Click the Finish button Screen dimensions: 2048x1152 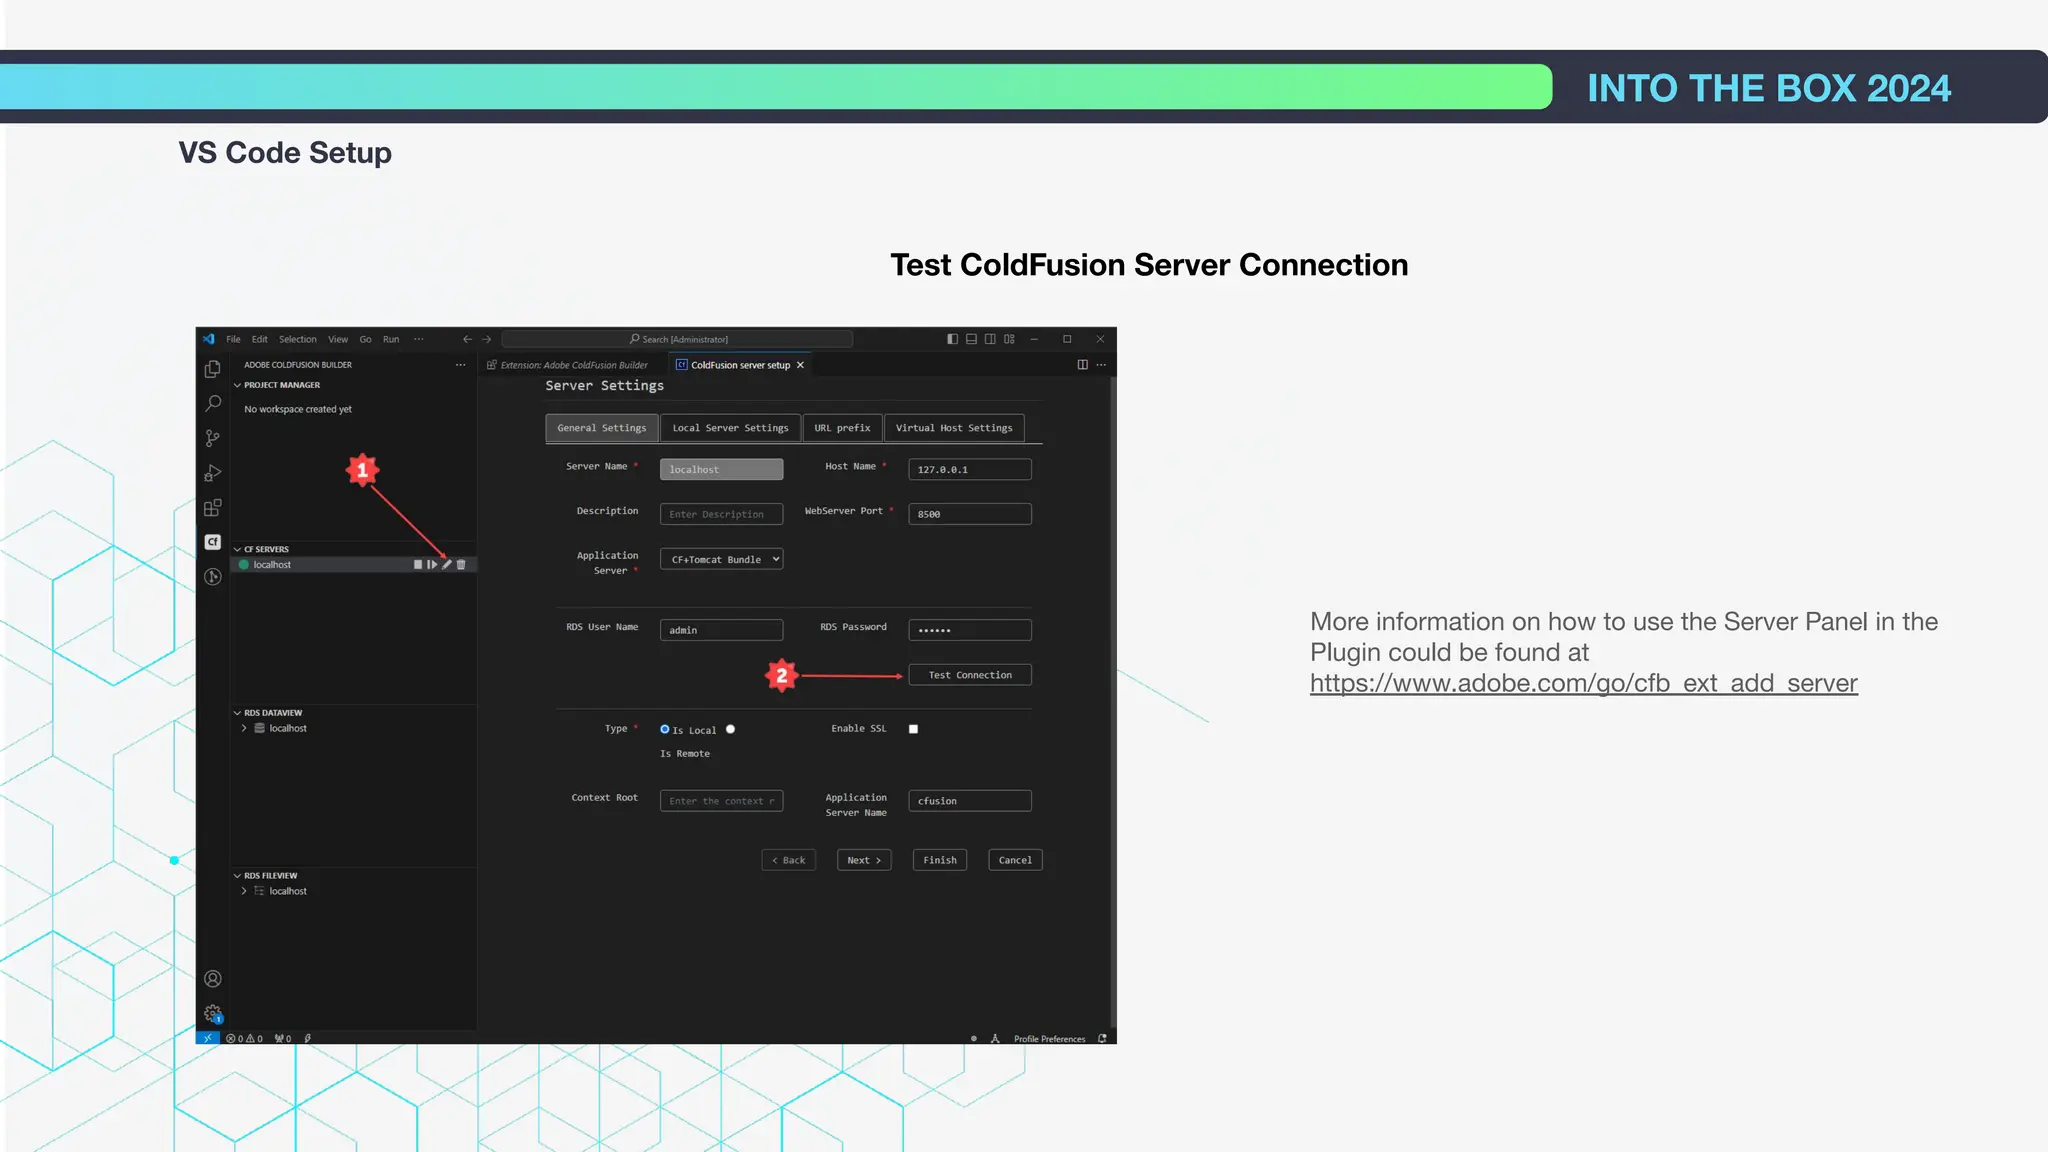(940, 860)
